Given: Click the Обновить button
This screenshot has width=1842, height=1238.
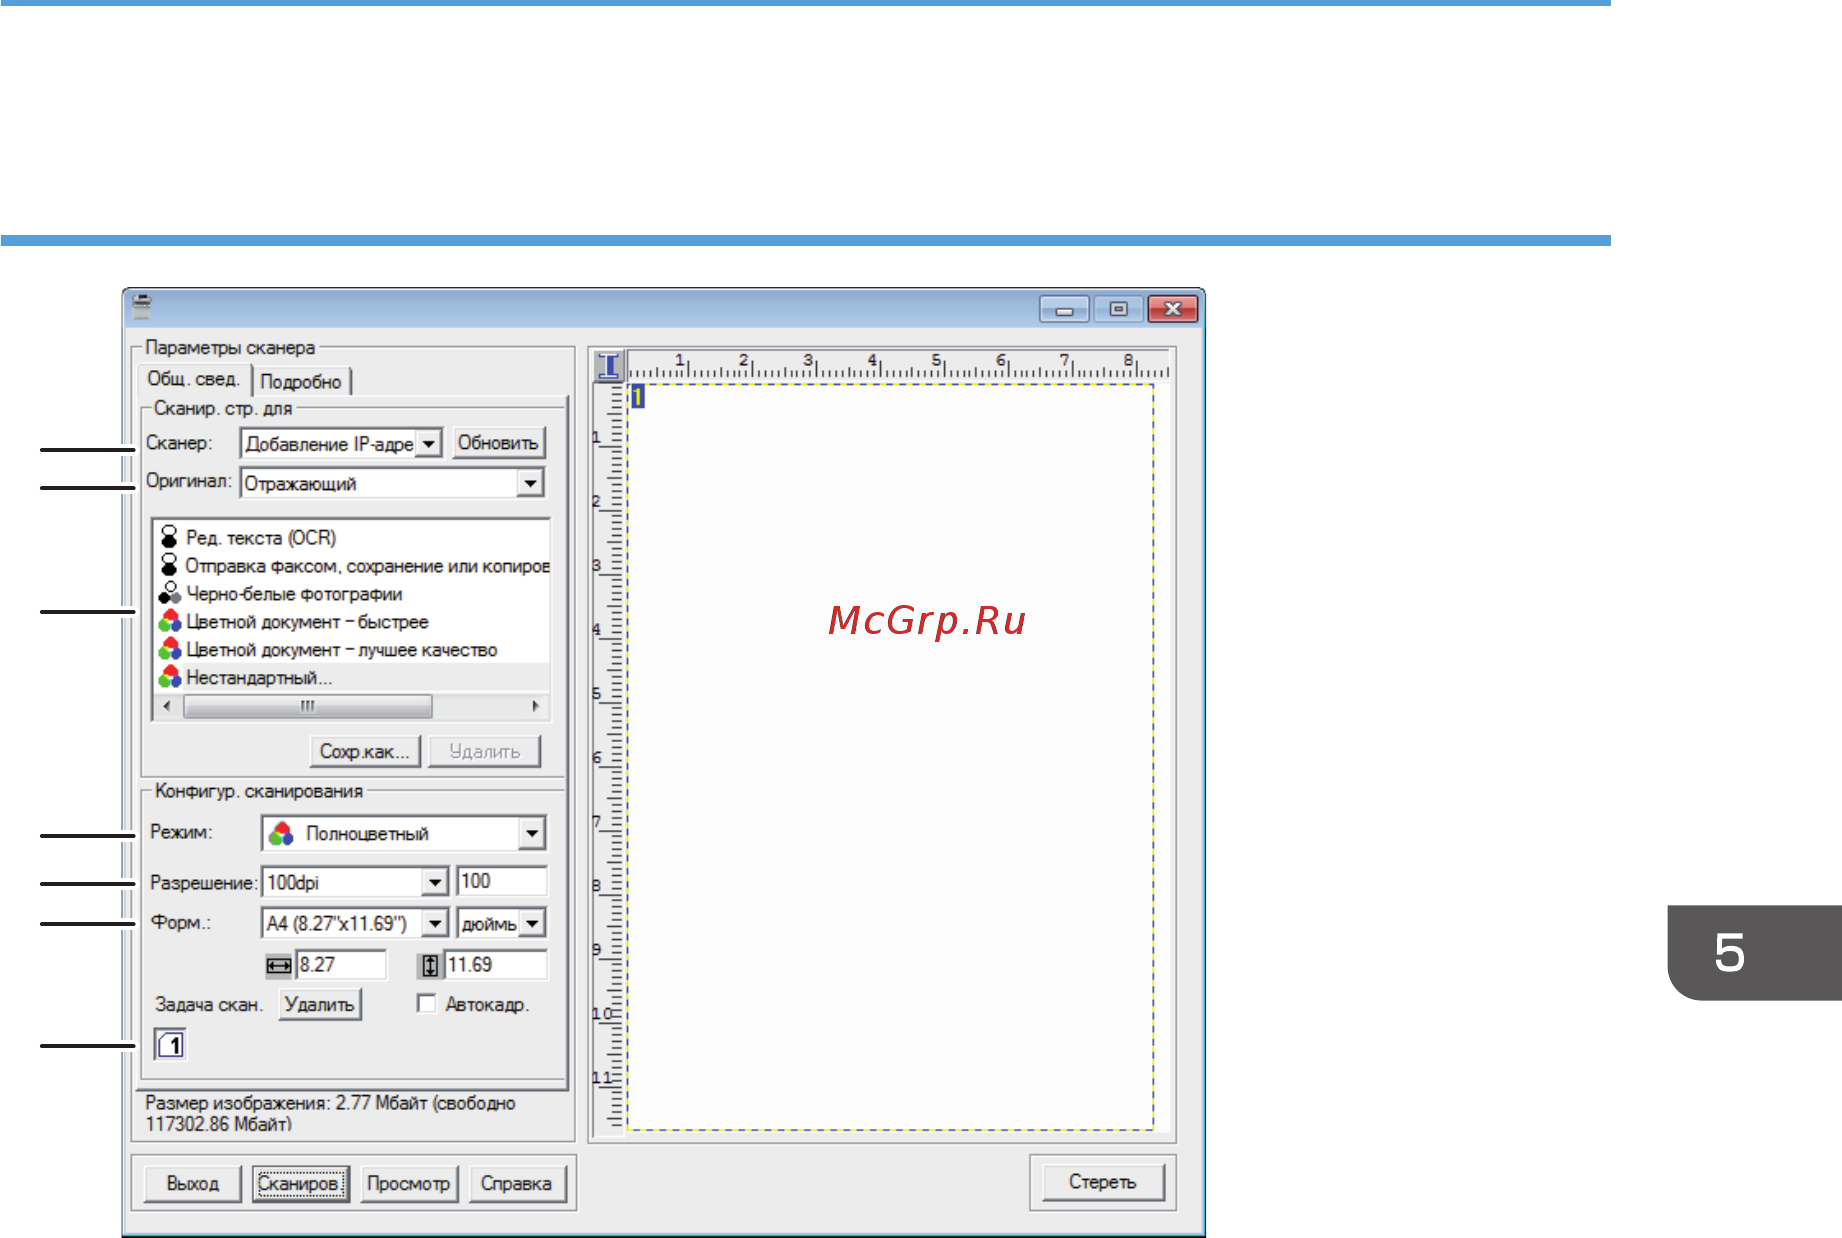Looking at the screenshot, I should [498, 443].
